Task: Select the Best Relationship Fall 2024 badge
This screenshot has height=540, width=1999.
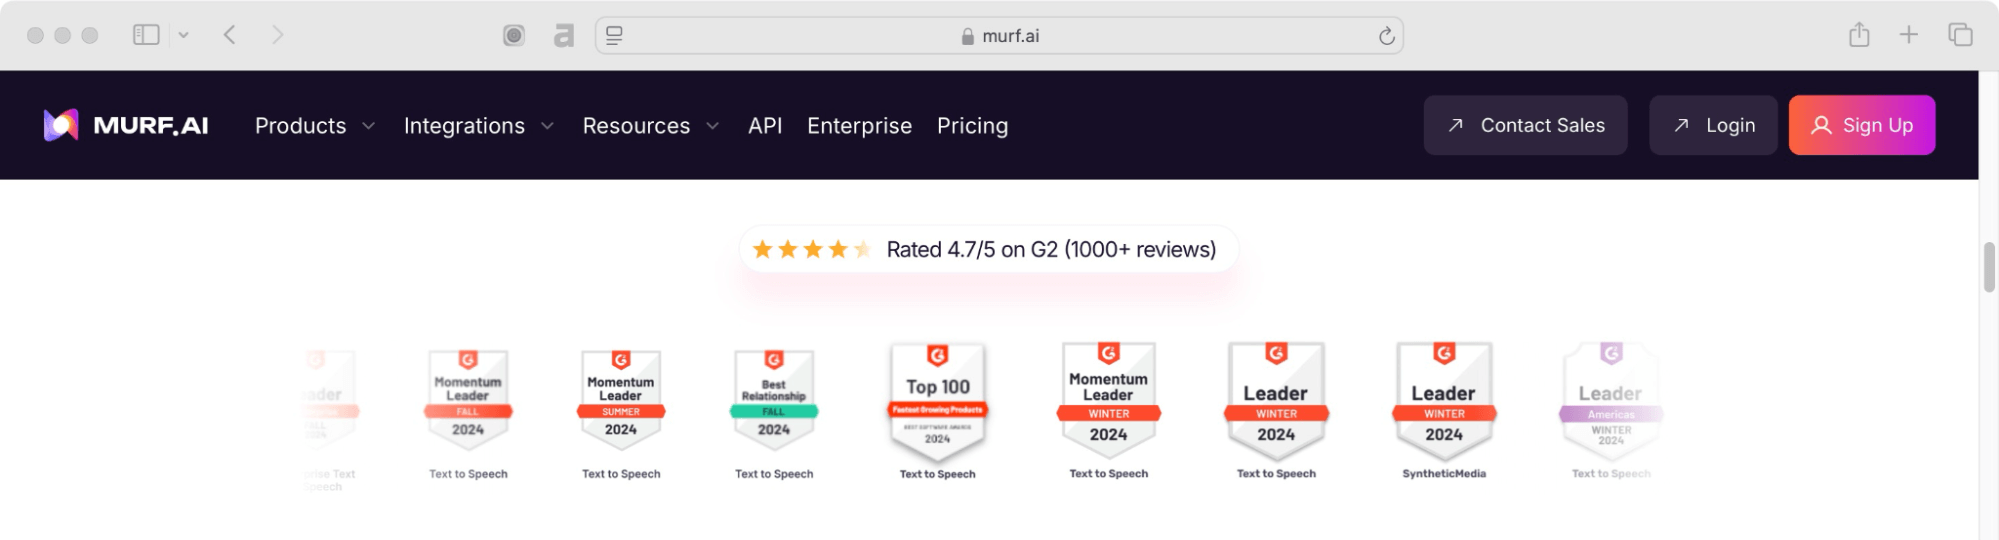Action: click(x=774, y=400)
